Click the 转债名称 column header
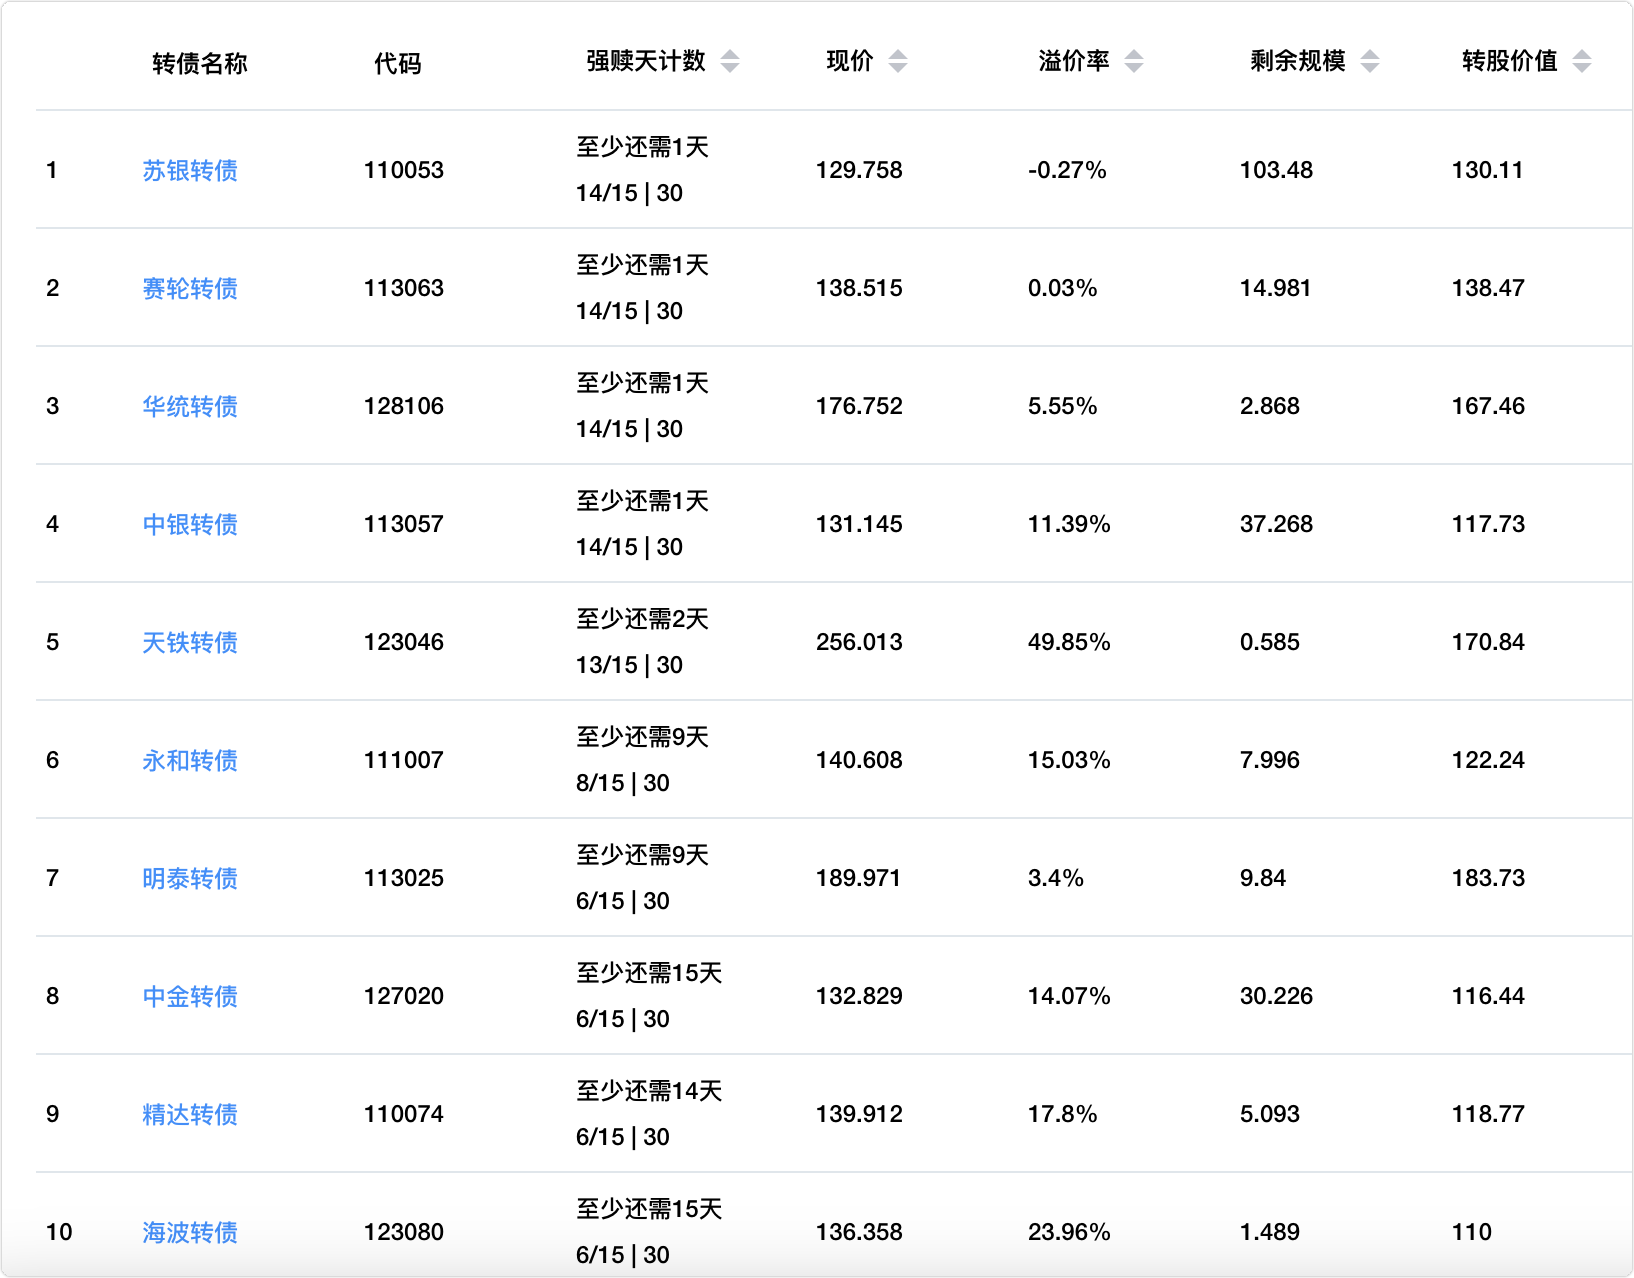 point(199,63)
